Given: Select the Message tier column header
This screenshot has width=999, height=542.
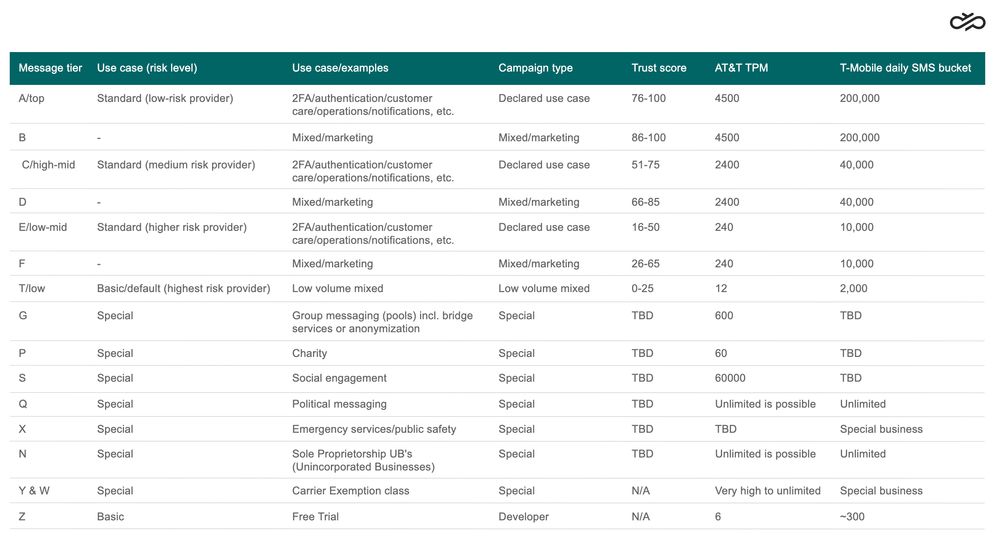Looking at the screenshot, I should [50, 68].
